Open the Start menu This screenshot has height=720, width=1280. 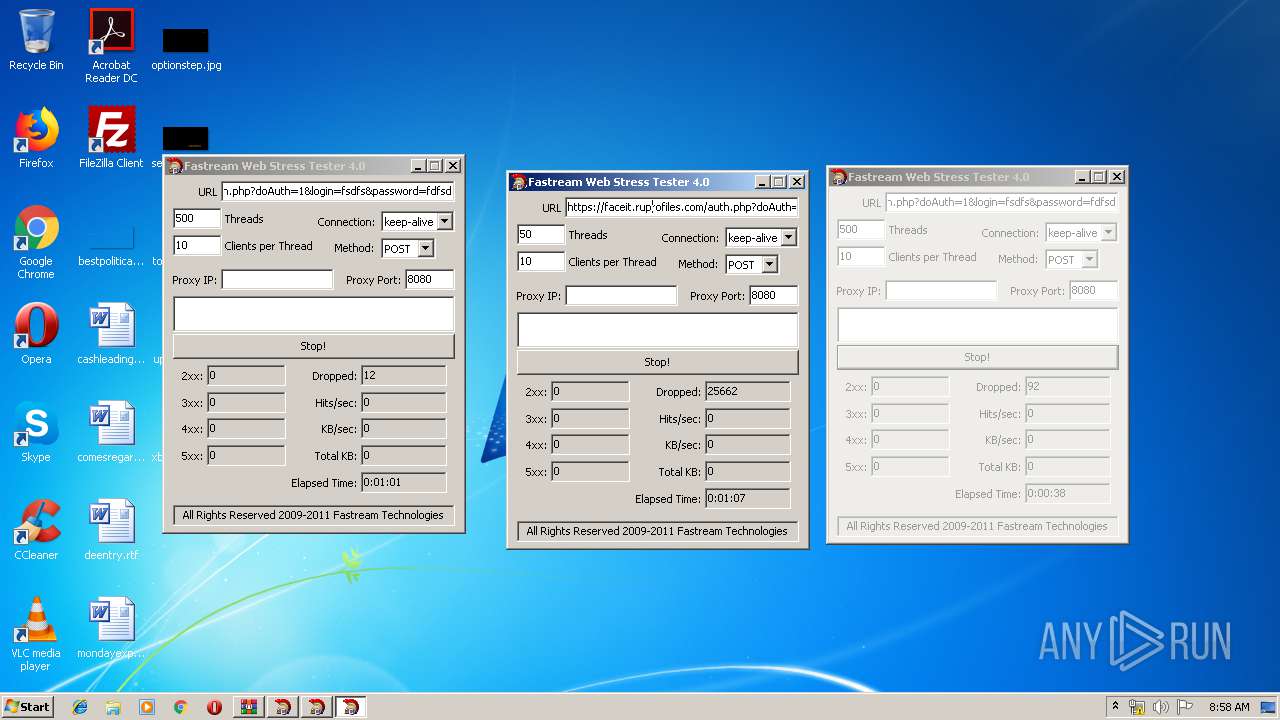(x=28, y=707)
